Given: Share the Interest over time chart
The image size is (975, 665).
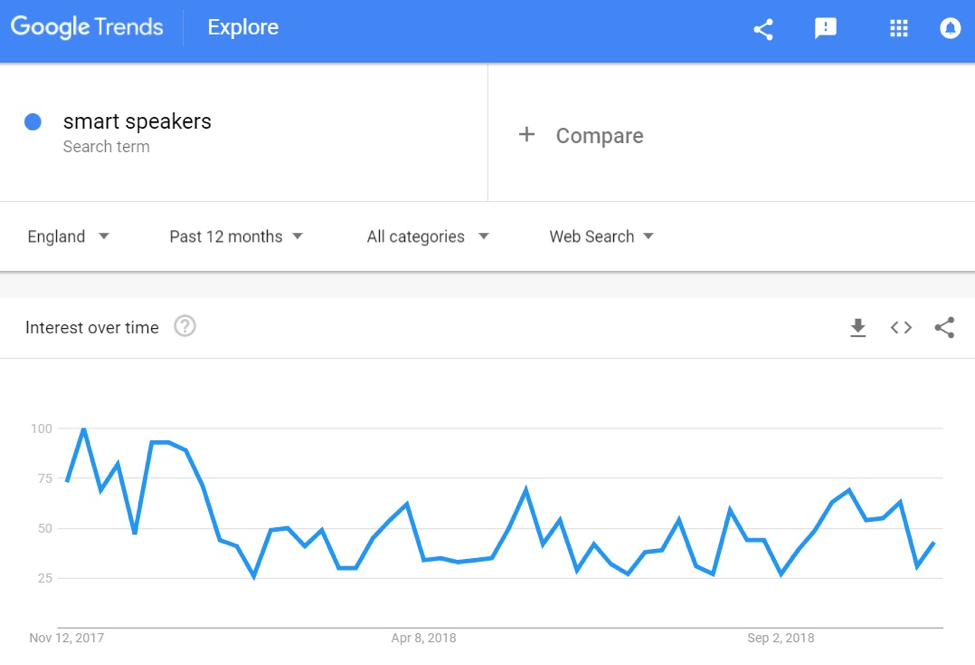Looking at the screenshot, I should (x=944, y=327).
